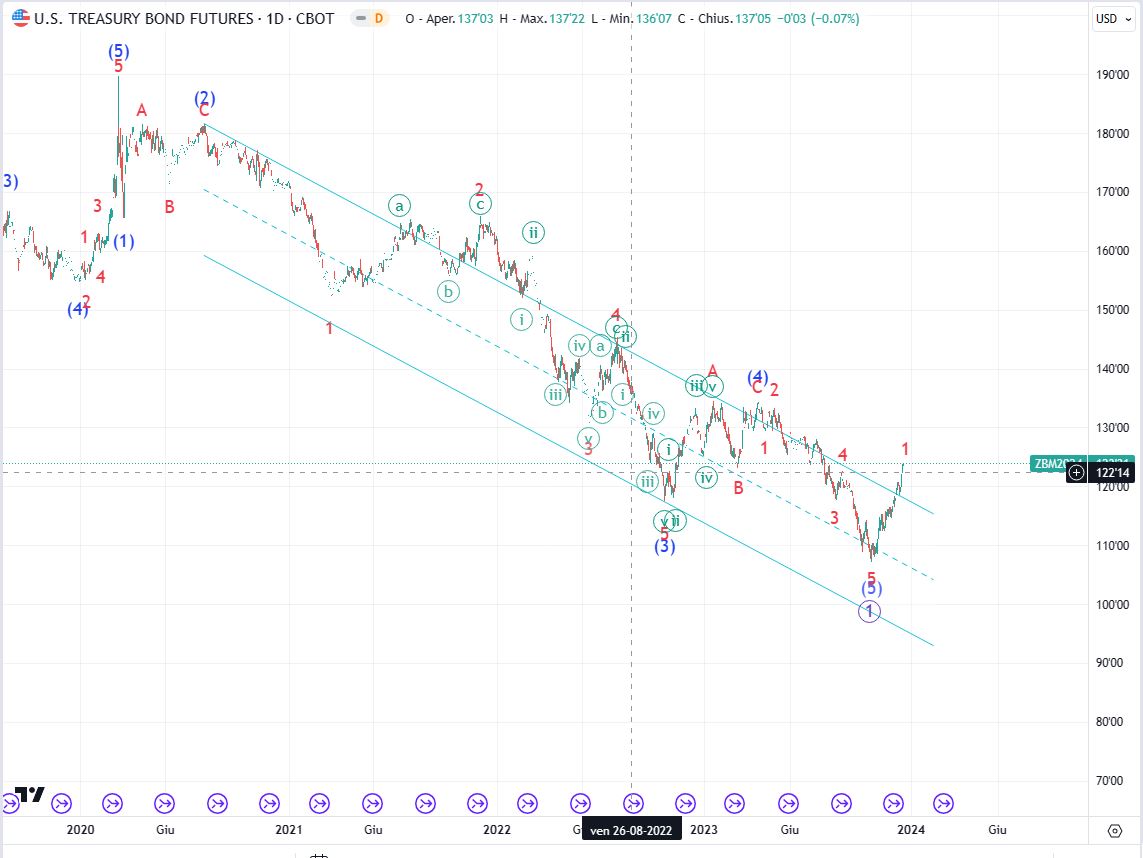This screenshot has height=858, width=1143.
Task: Select the green circled 'b' label near 160'00
Action: pos(448,292)
